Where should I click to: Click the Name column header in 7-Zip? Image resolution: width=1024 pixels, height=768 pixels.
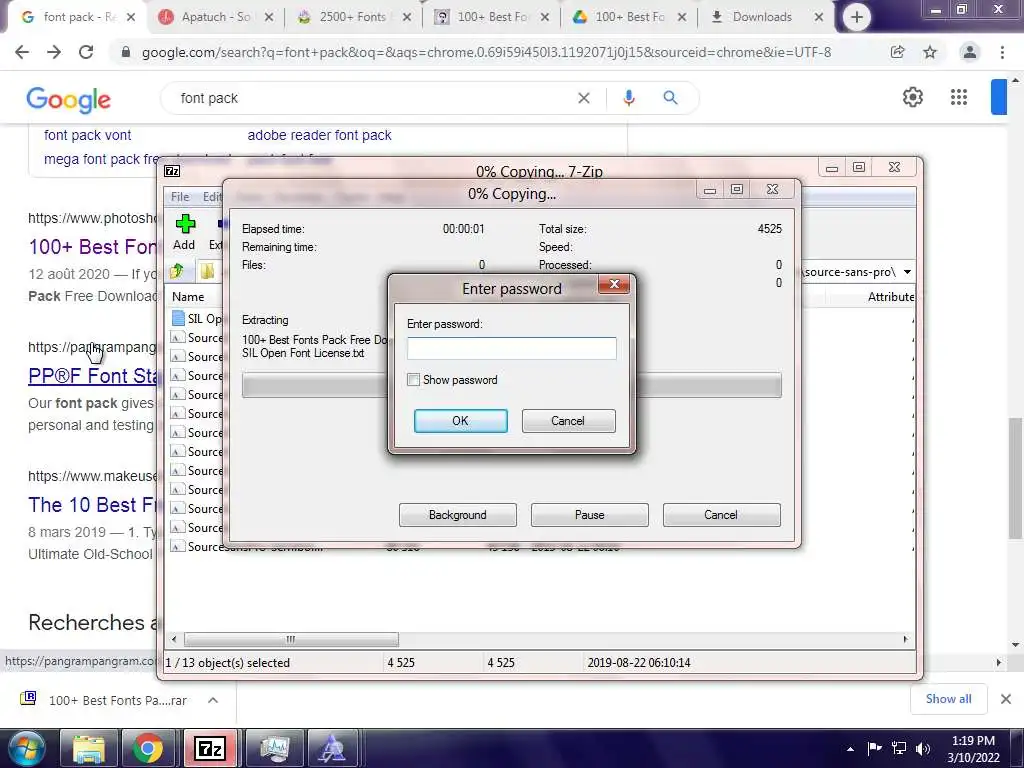click(188, 296)
